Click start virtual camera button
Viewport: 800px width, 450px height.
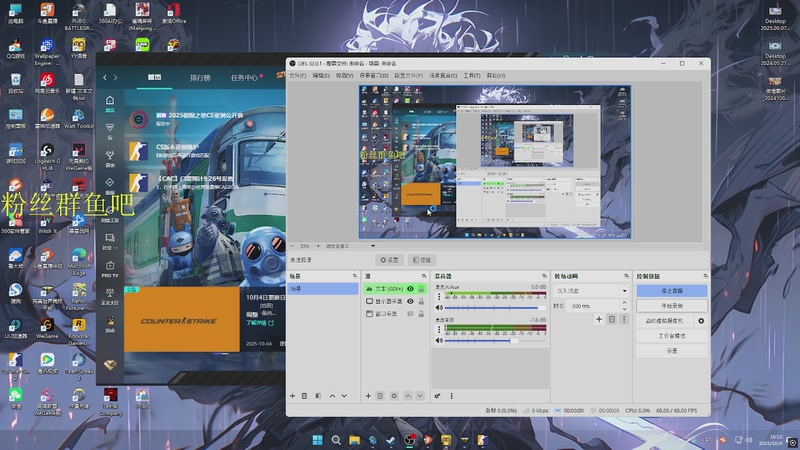(665, 321)
